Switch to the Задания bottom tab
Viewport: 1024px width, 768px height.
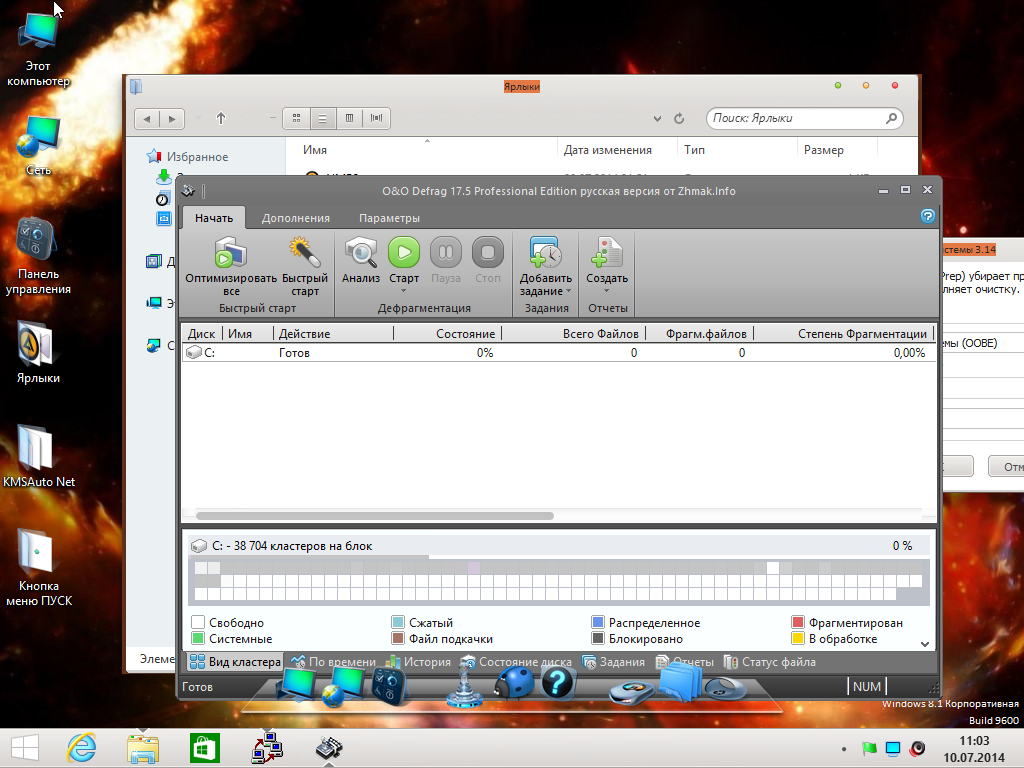point(613,662)
